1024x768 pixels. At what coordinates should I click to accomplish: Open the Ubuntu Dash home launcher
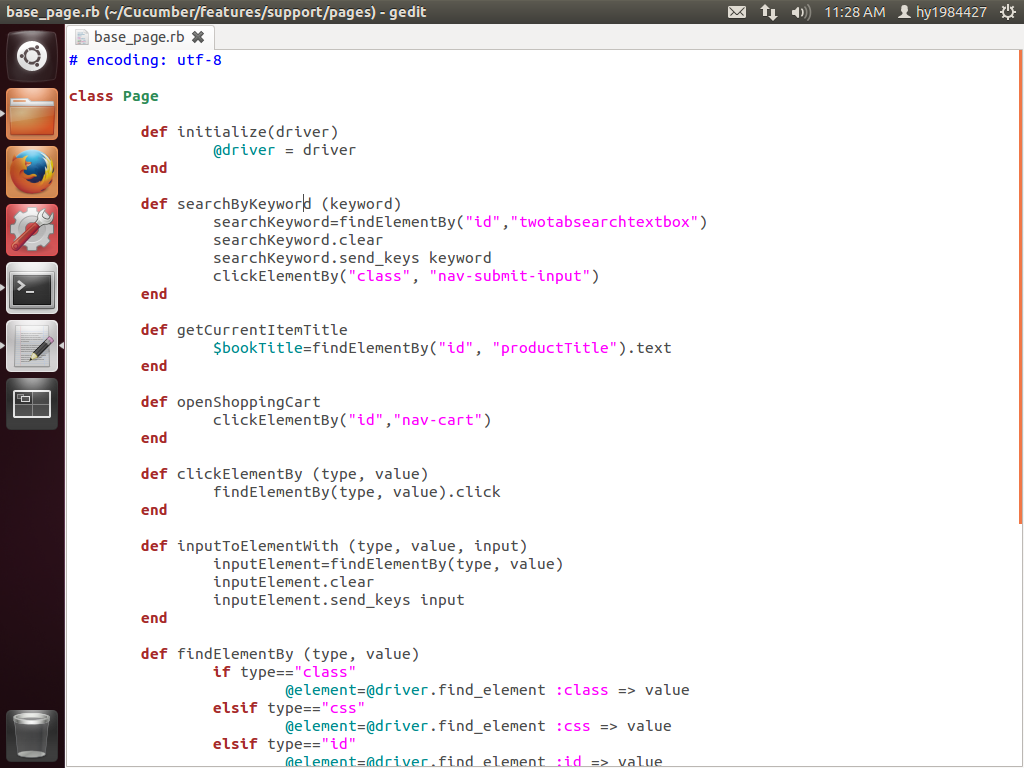point(32,56)
